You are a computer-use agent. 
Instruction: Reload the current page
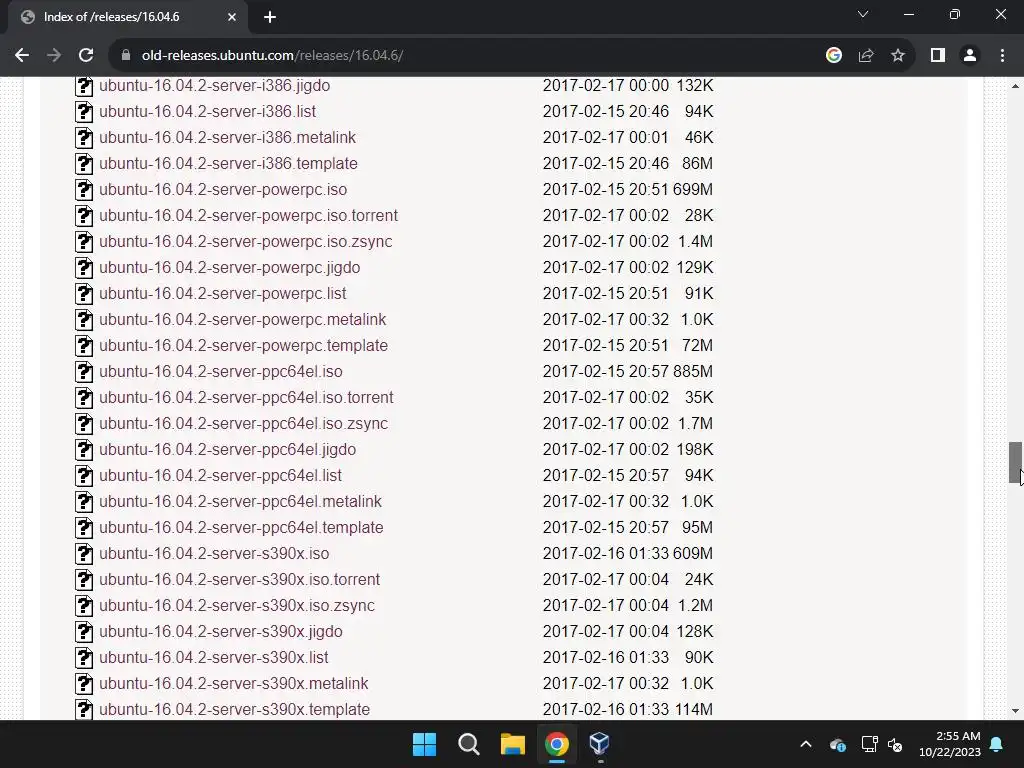(86, 56)
